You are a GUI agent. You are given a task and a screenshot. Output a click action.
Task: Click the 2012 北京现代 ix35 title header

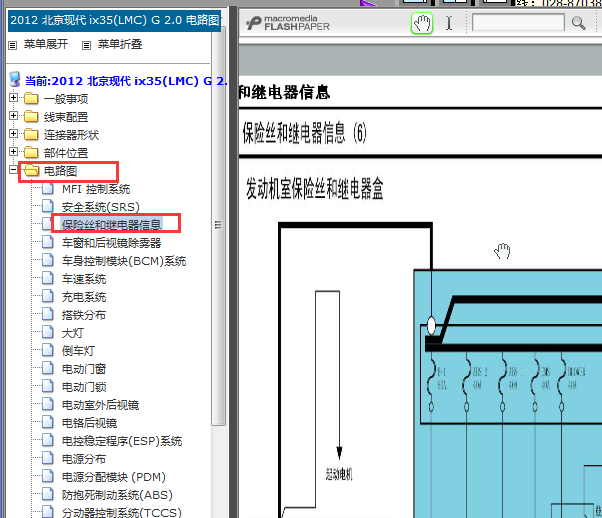coord(114,20)
